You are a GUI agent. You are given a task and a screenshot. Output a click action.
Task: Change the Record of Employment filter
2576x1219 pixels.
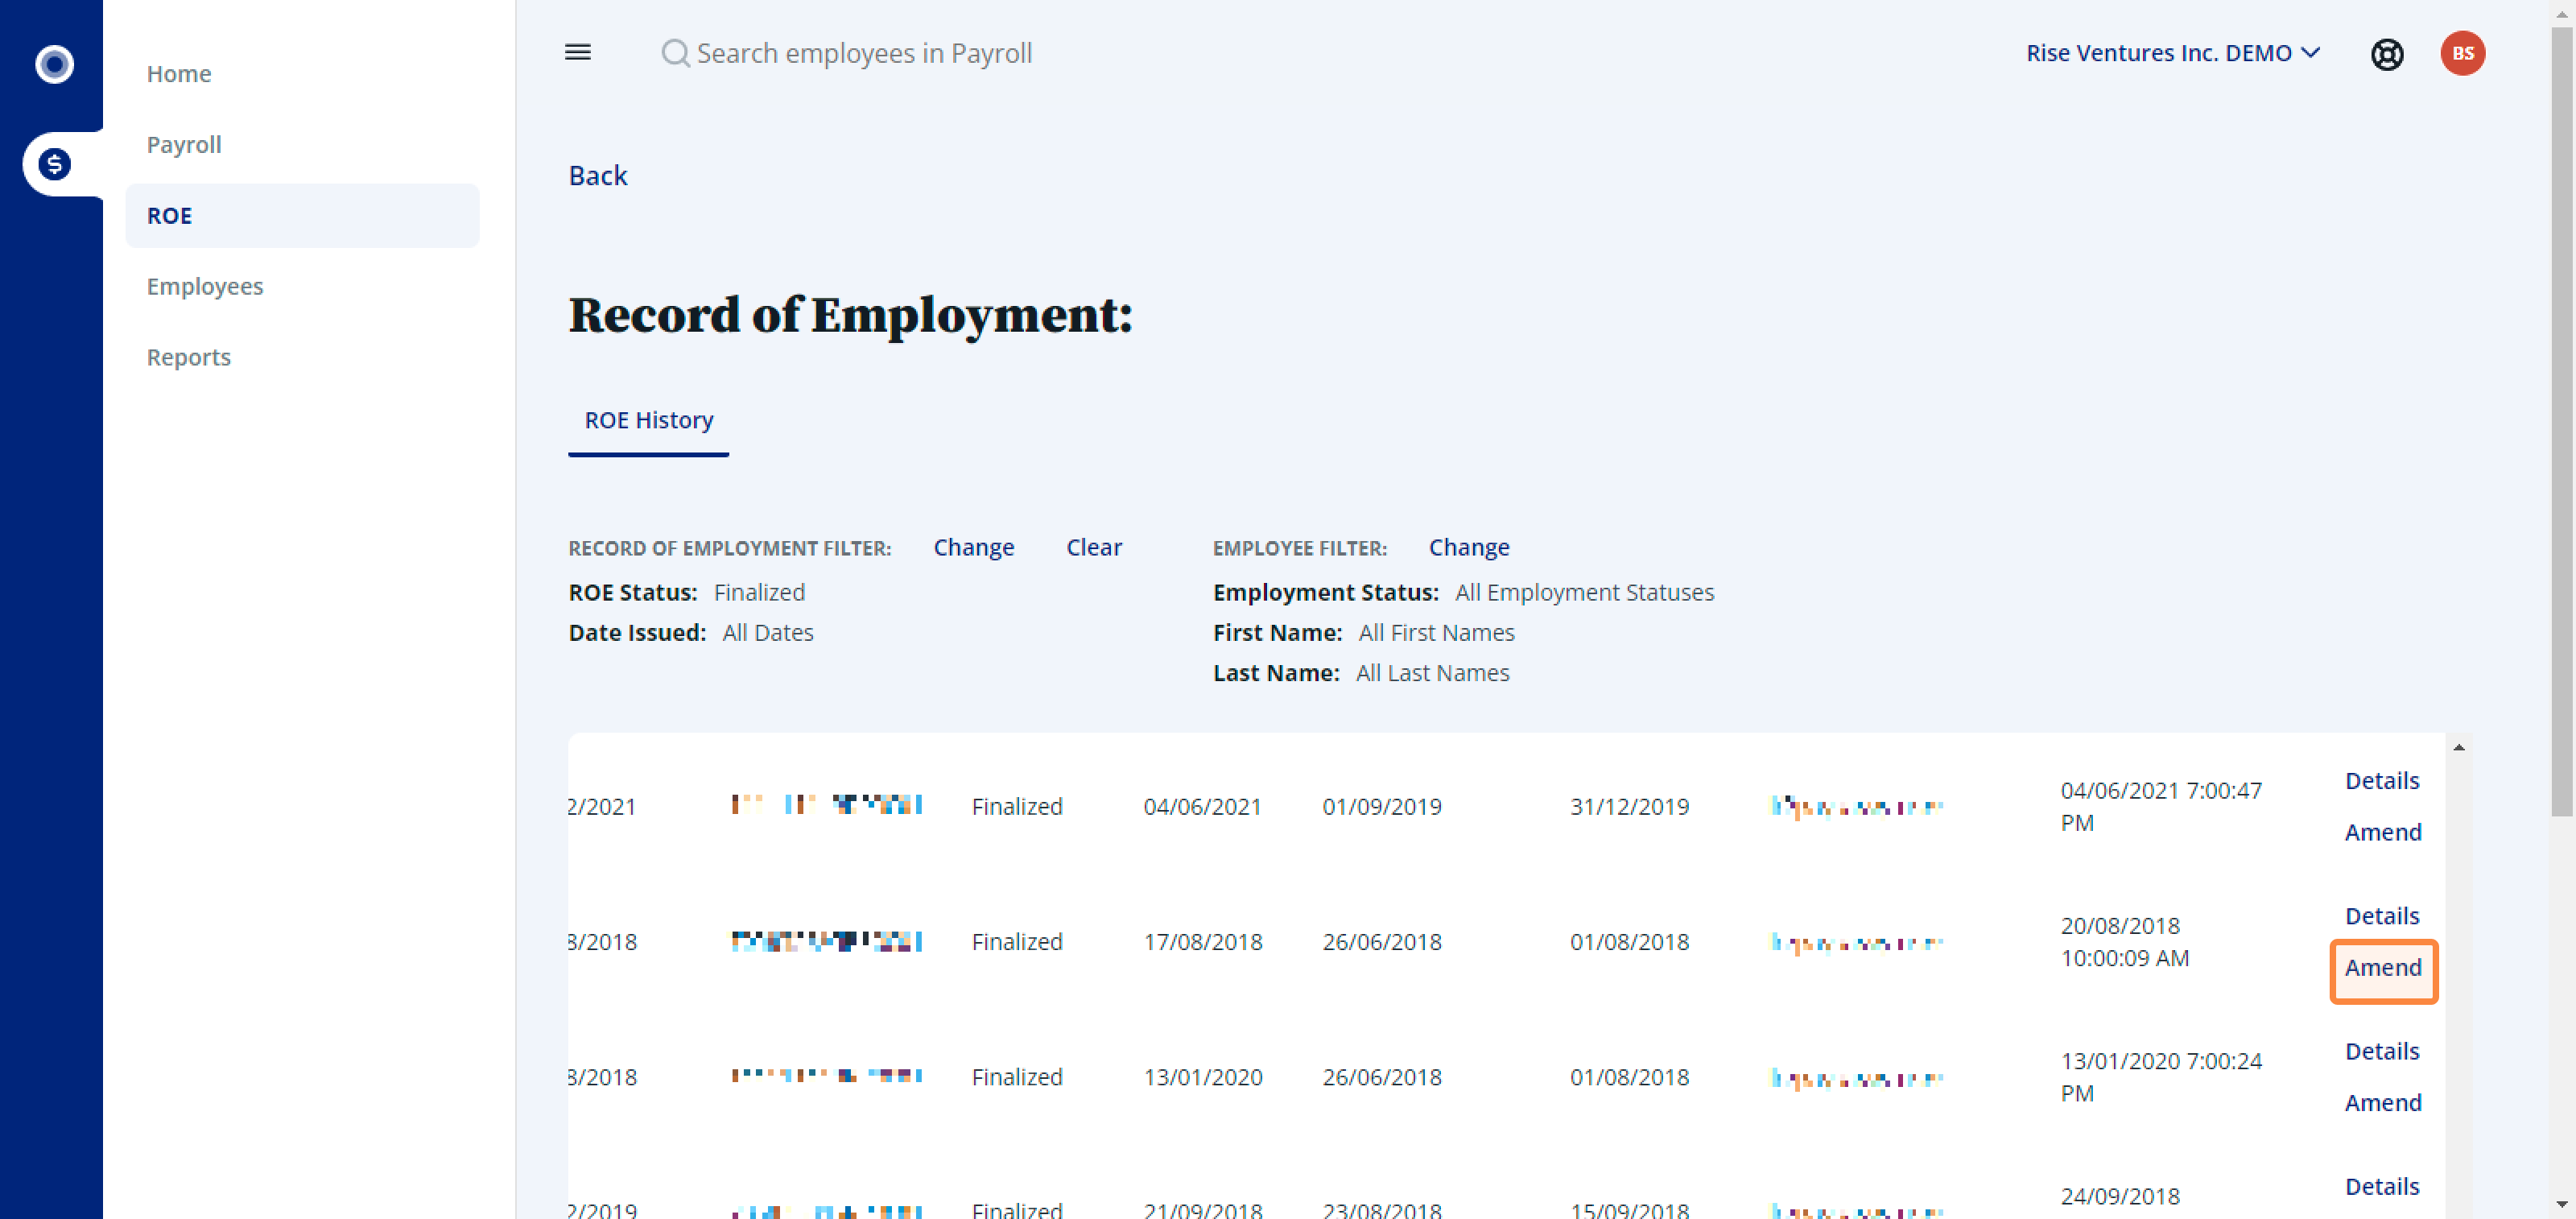click(x=973, y=548)
